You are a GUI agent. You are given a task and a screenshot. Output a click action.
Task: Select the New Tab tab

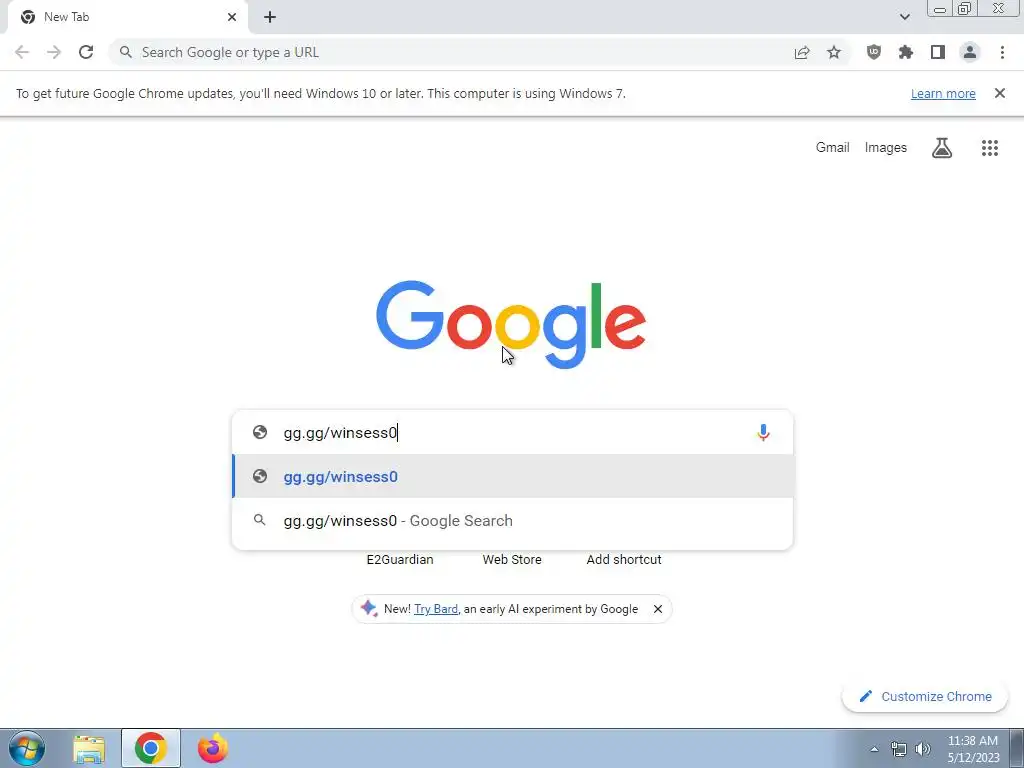(x=127, y=17)
